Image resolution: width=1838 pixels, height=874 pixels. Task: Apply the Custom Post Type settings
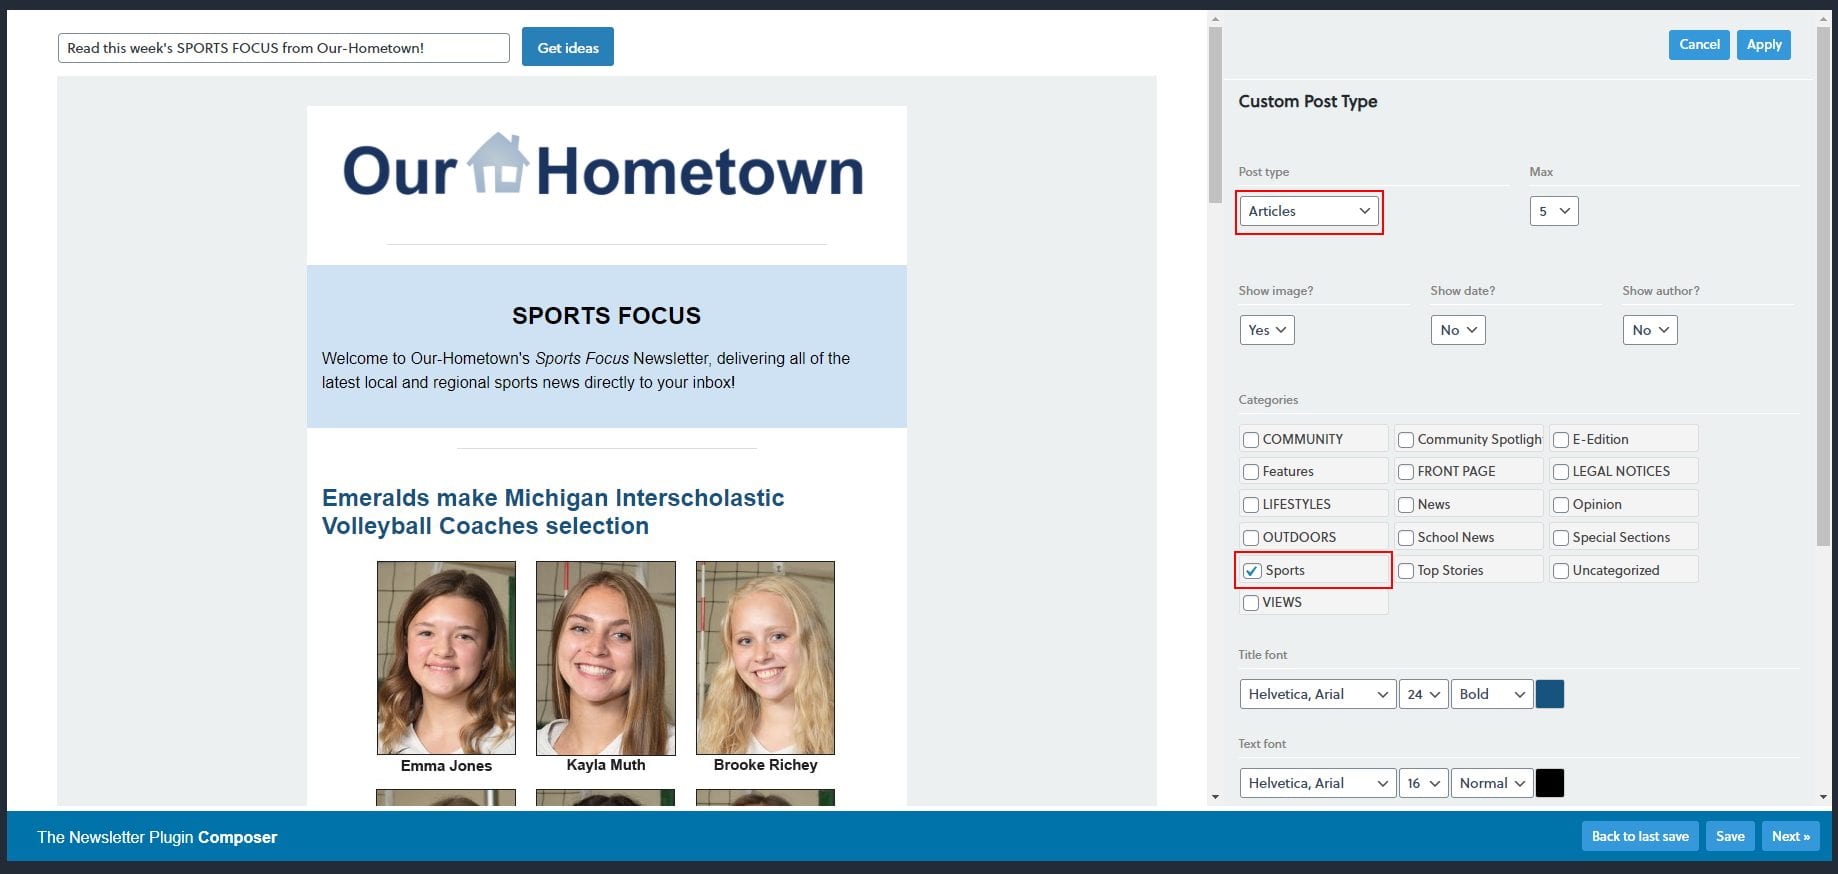tap(1764, 45)
